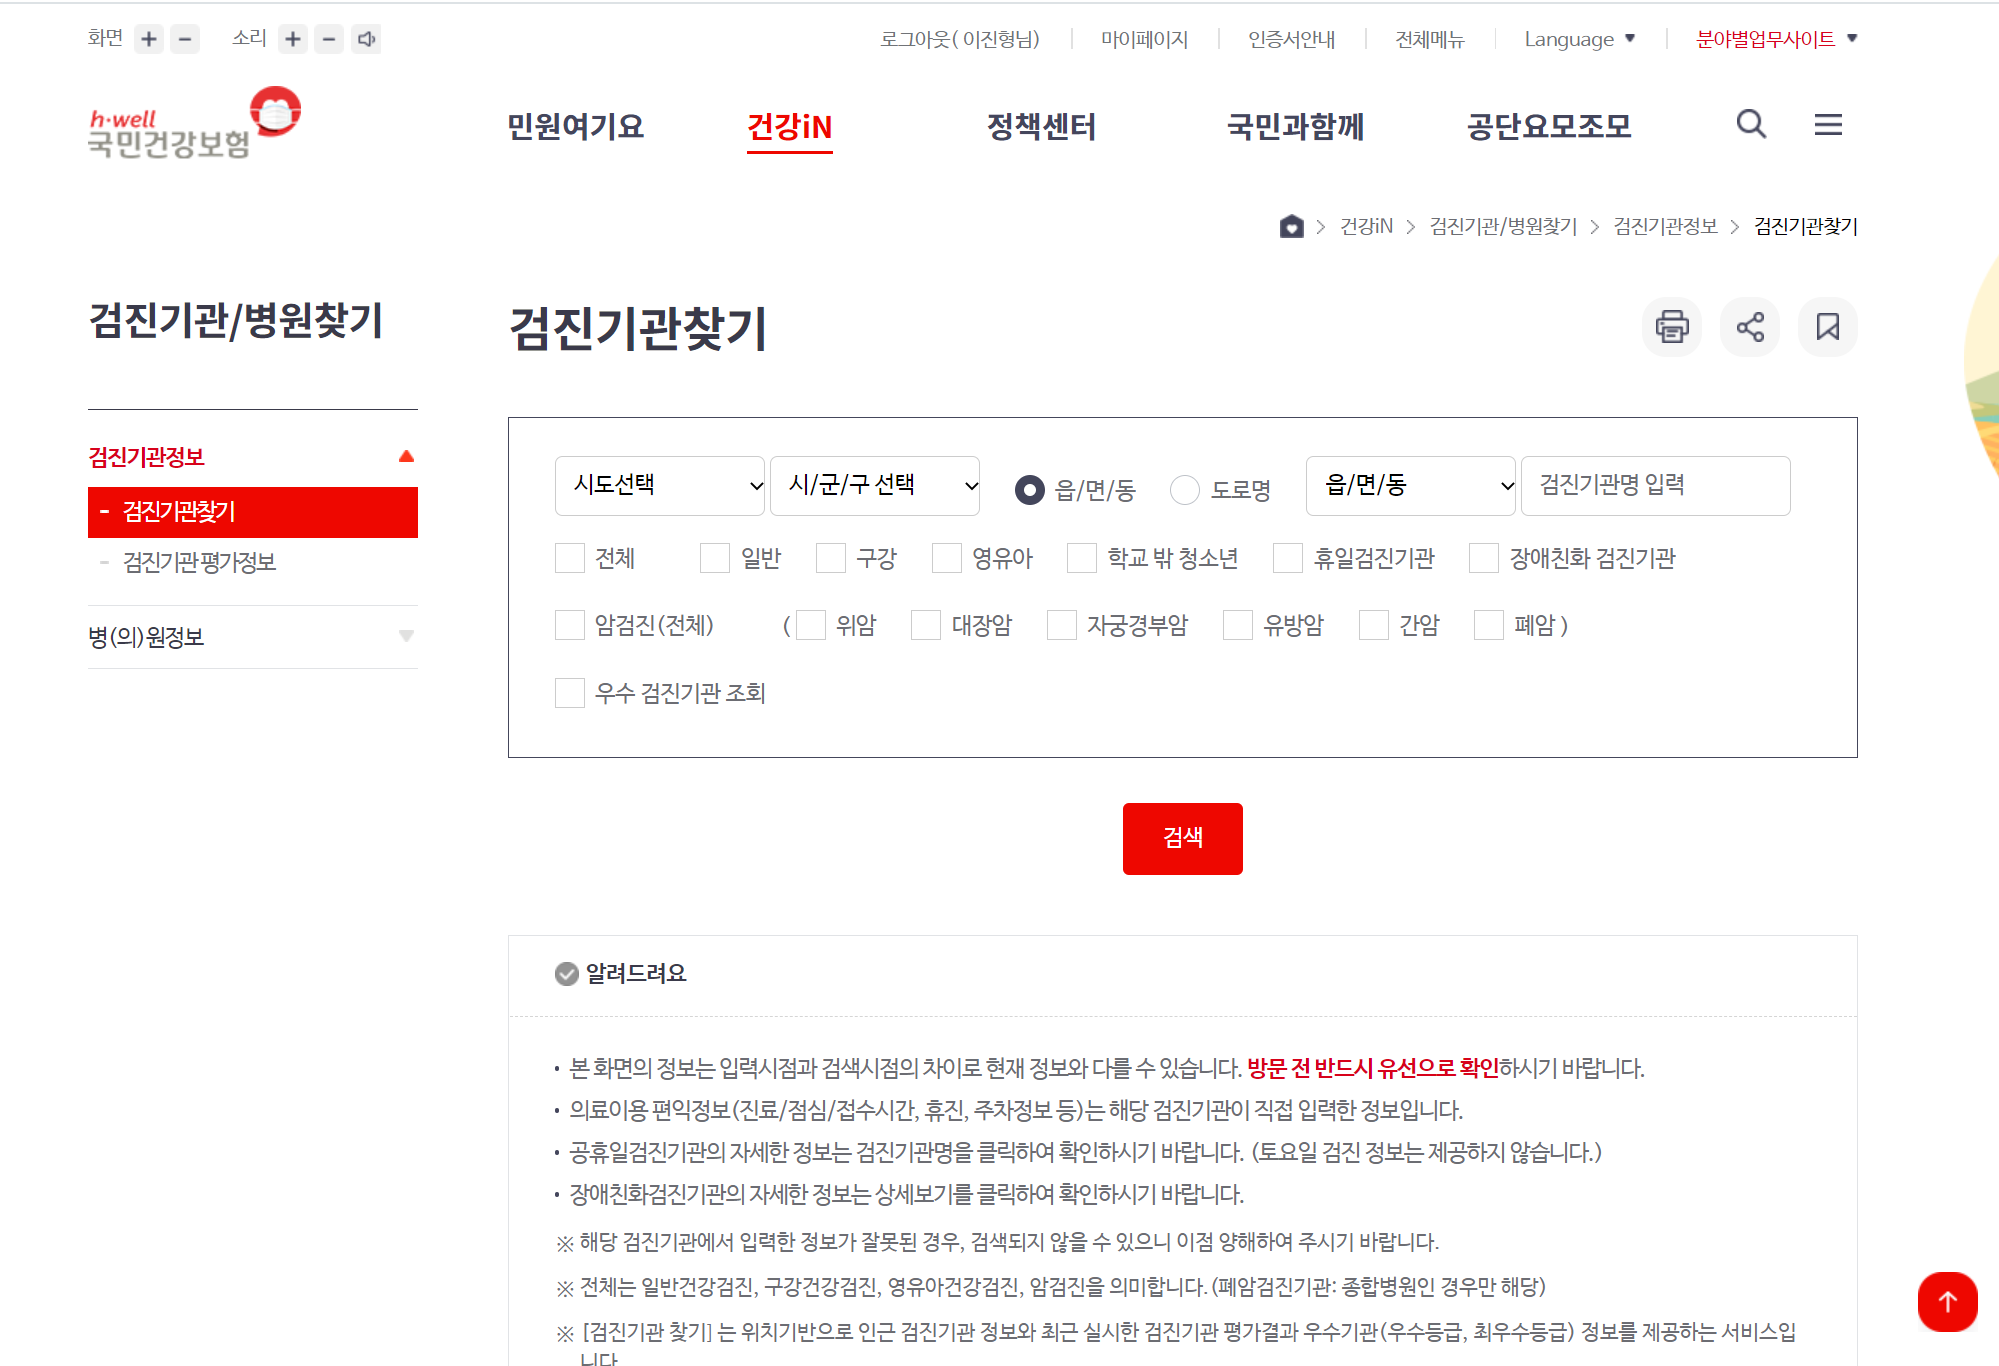
Task: Click the scroll-to-top arrow button
Action: pos(1946,1301)
